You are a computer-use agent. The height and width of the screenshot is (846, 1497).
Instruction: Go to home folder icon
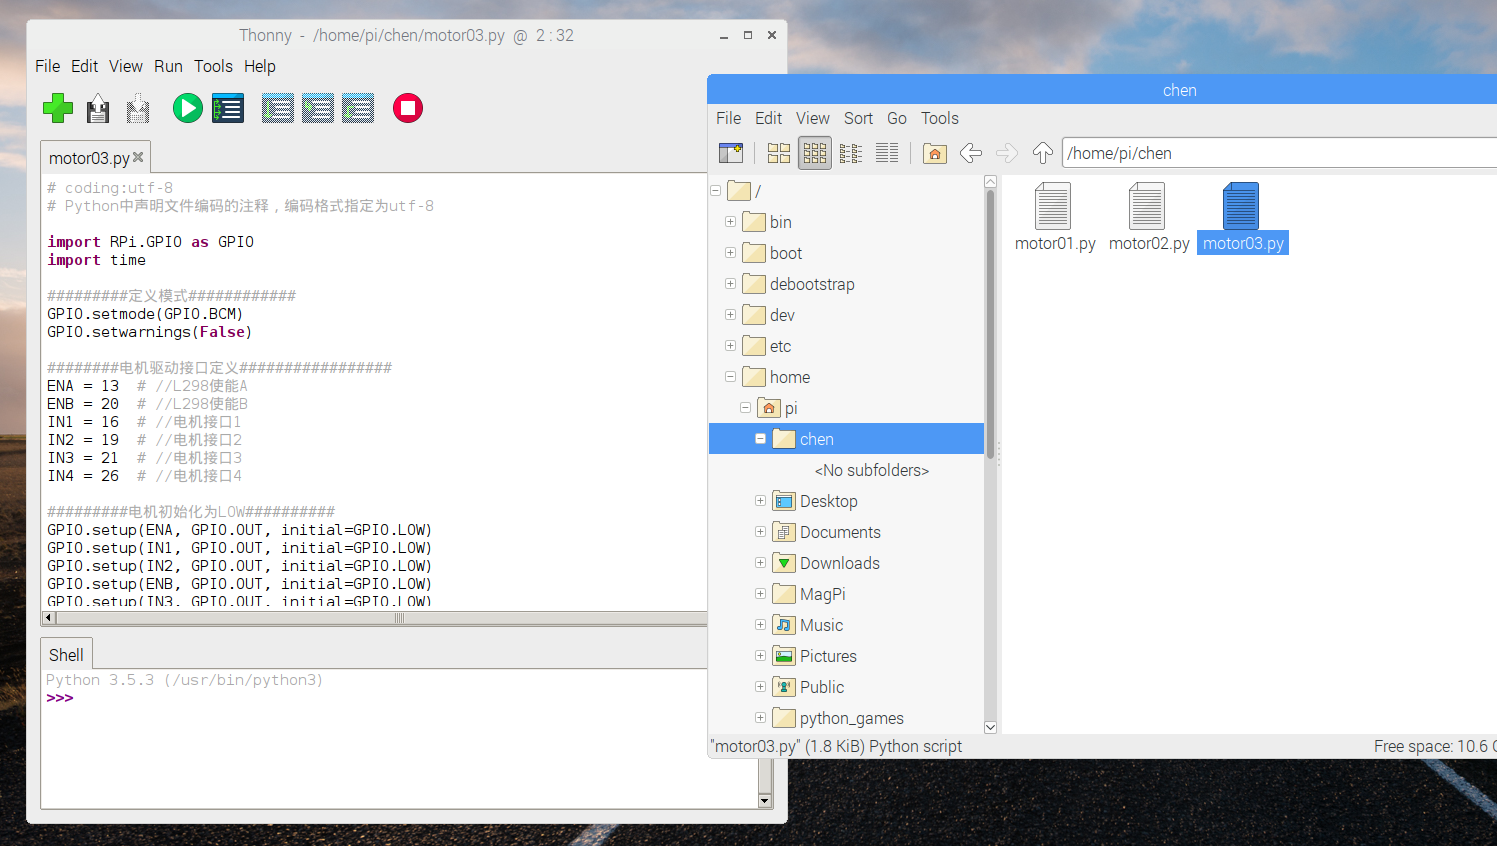click(x=935, y=153)
